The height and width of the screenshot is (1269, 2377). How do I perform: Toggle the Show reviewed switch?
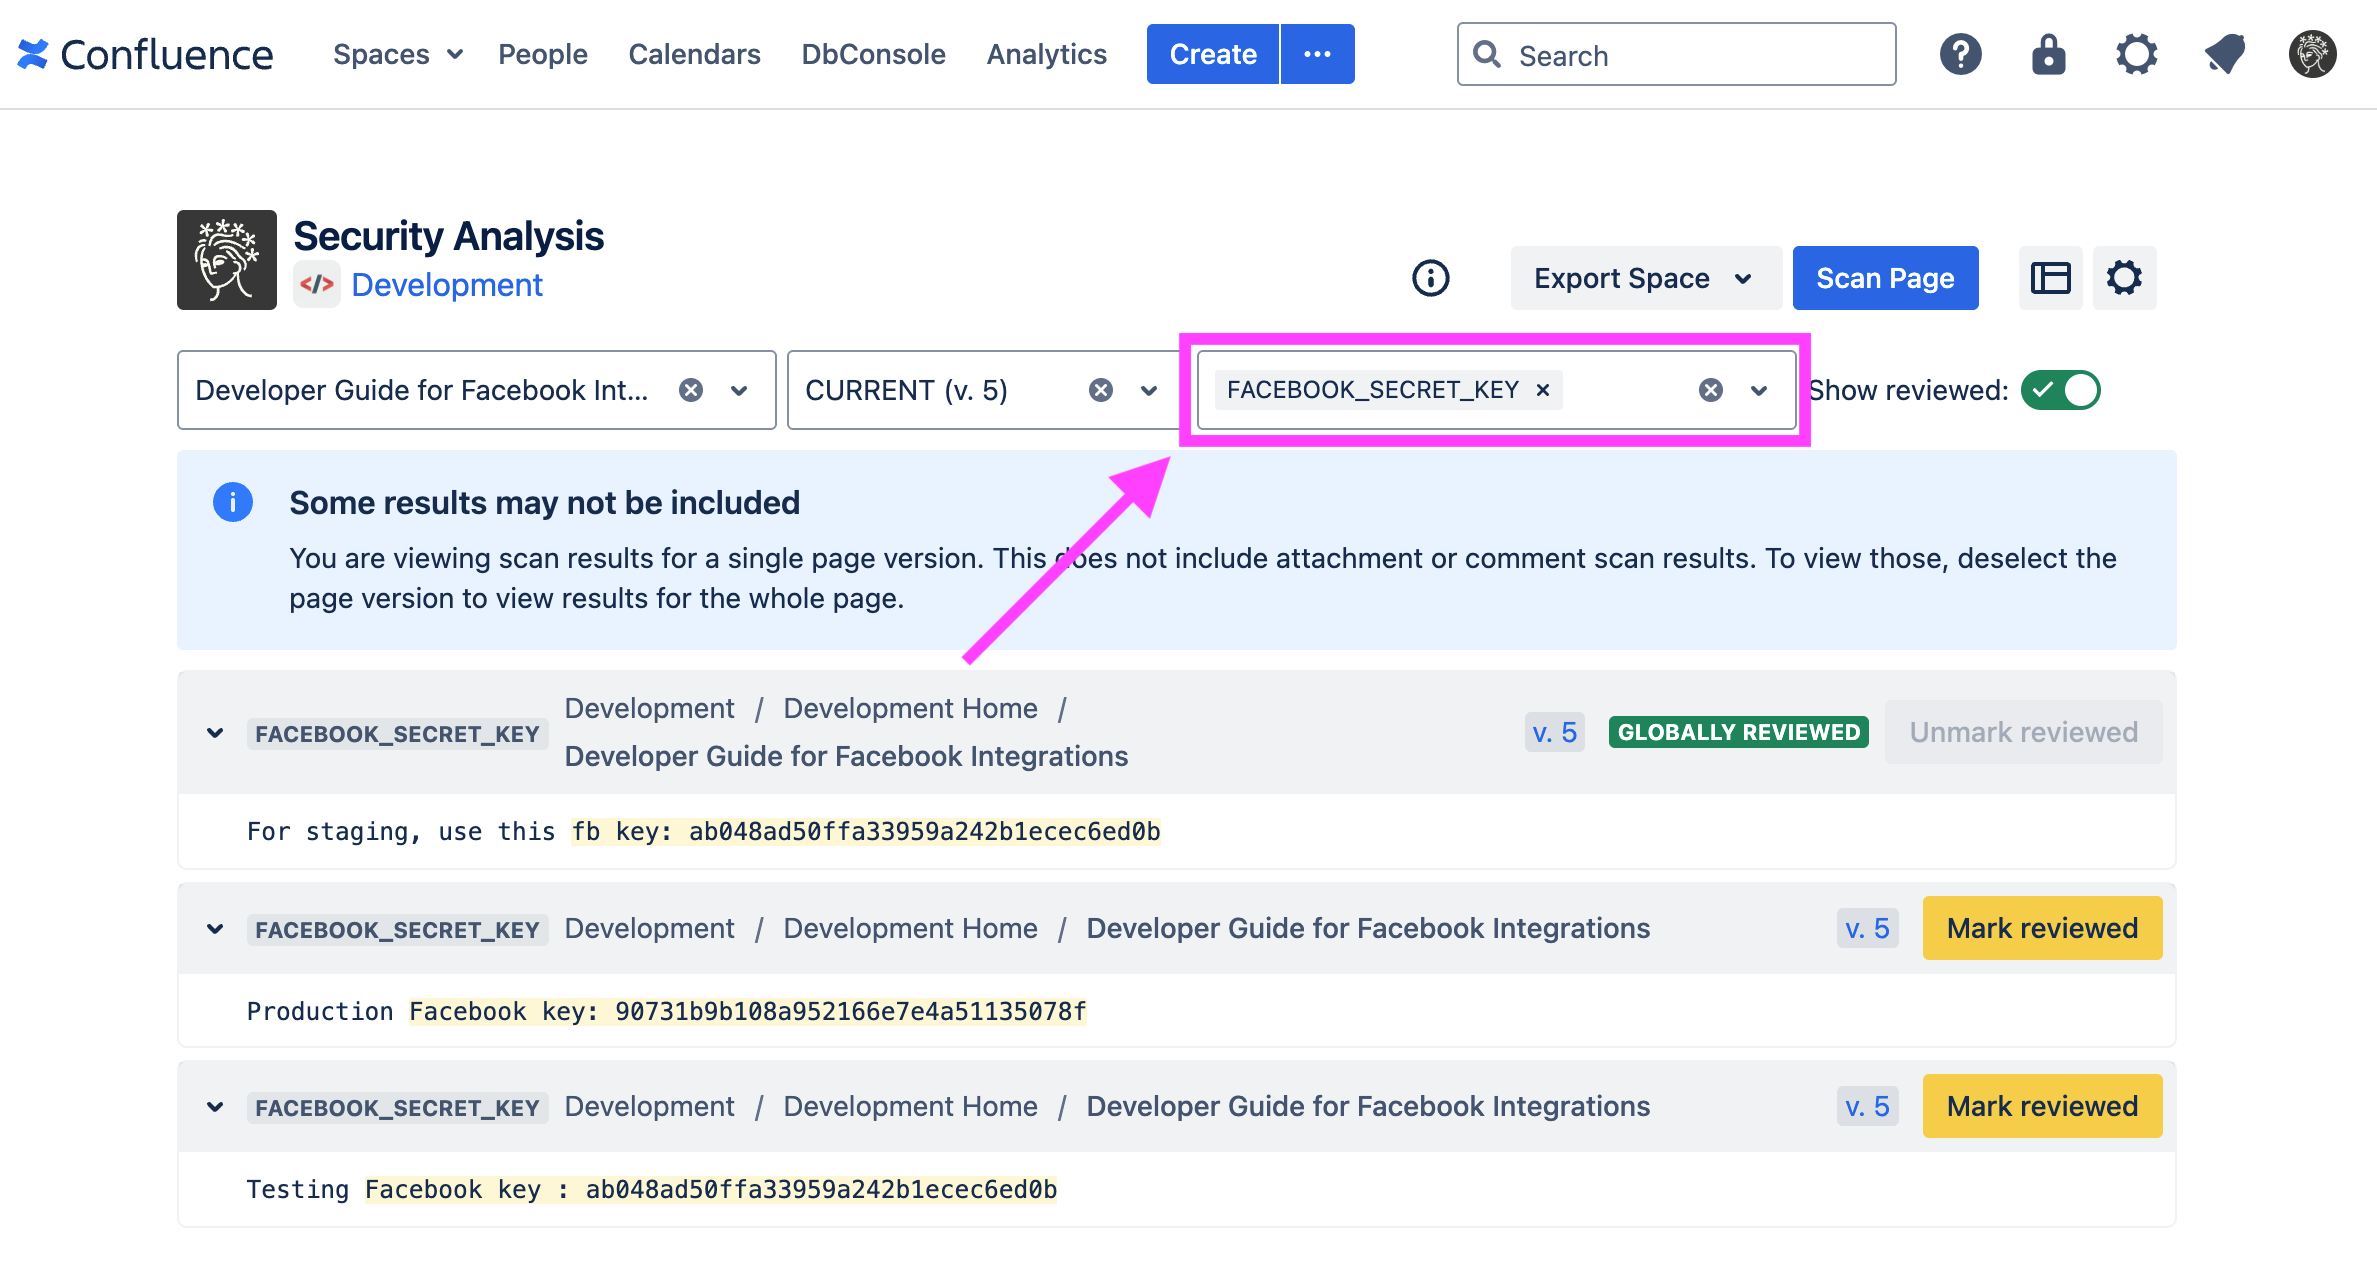(x=2060, y=390)
